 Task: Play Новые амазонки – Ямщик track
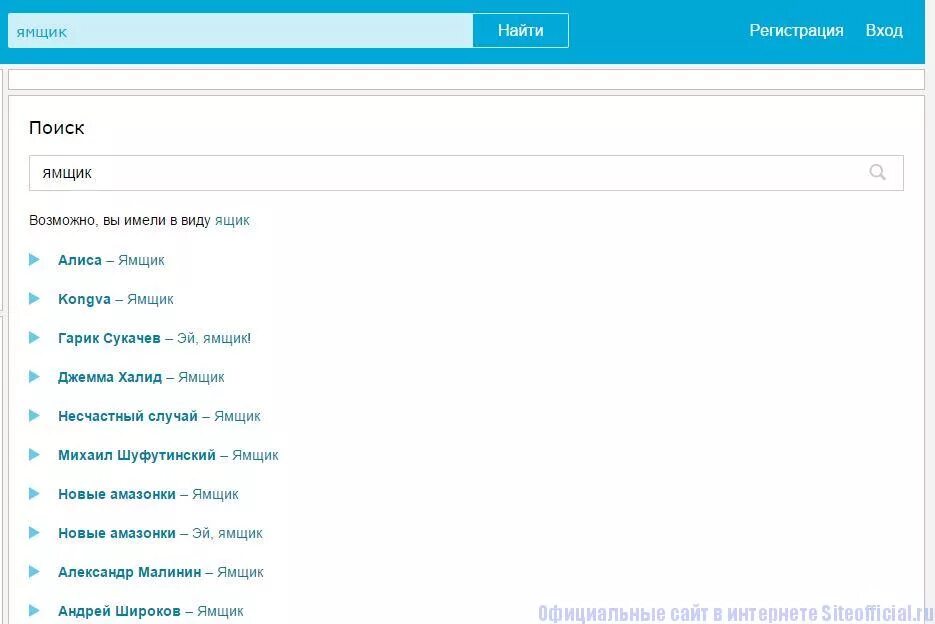coord(34,493)
